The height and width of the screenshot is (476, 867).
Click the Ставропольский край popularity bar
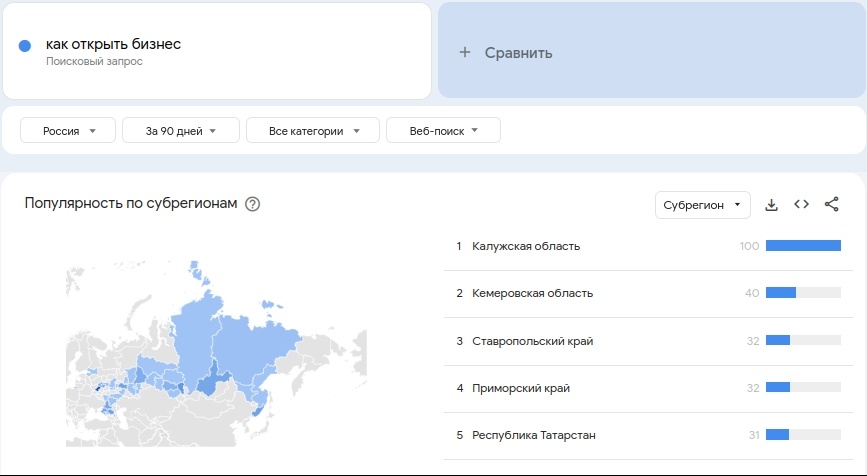803,341
